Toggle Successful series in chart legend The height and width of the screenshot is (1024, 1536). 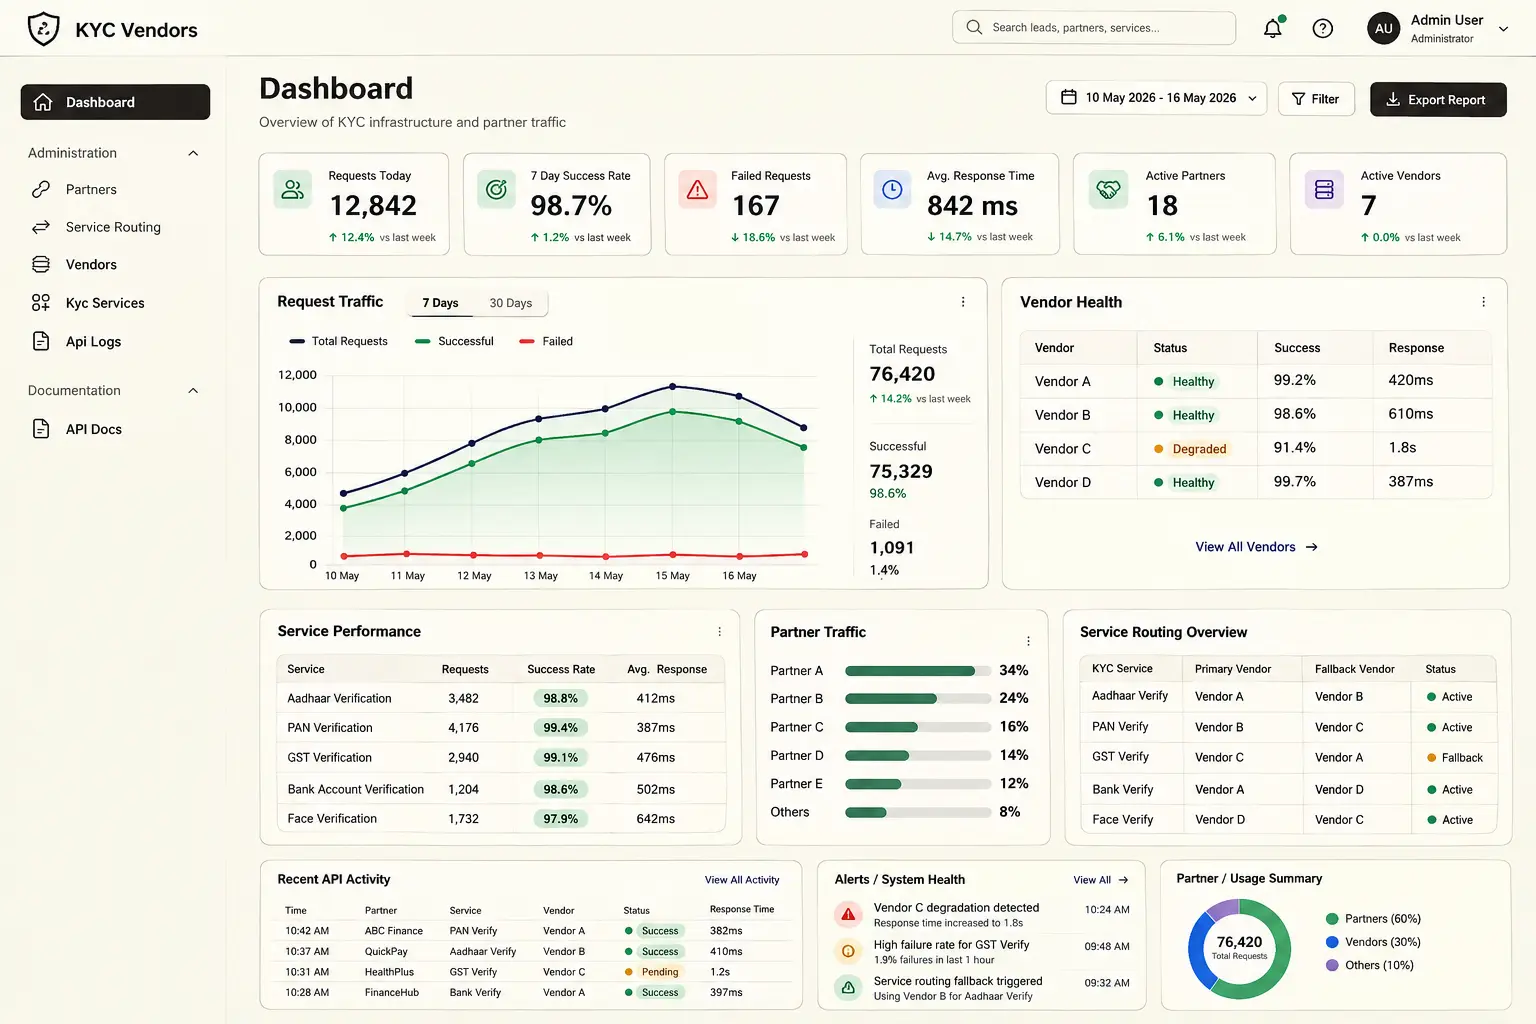pyautogui.click(x=454, y=341)
